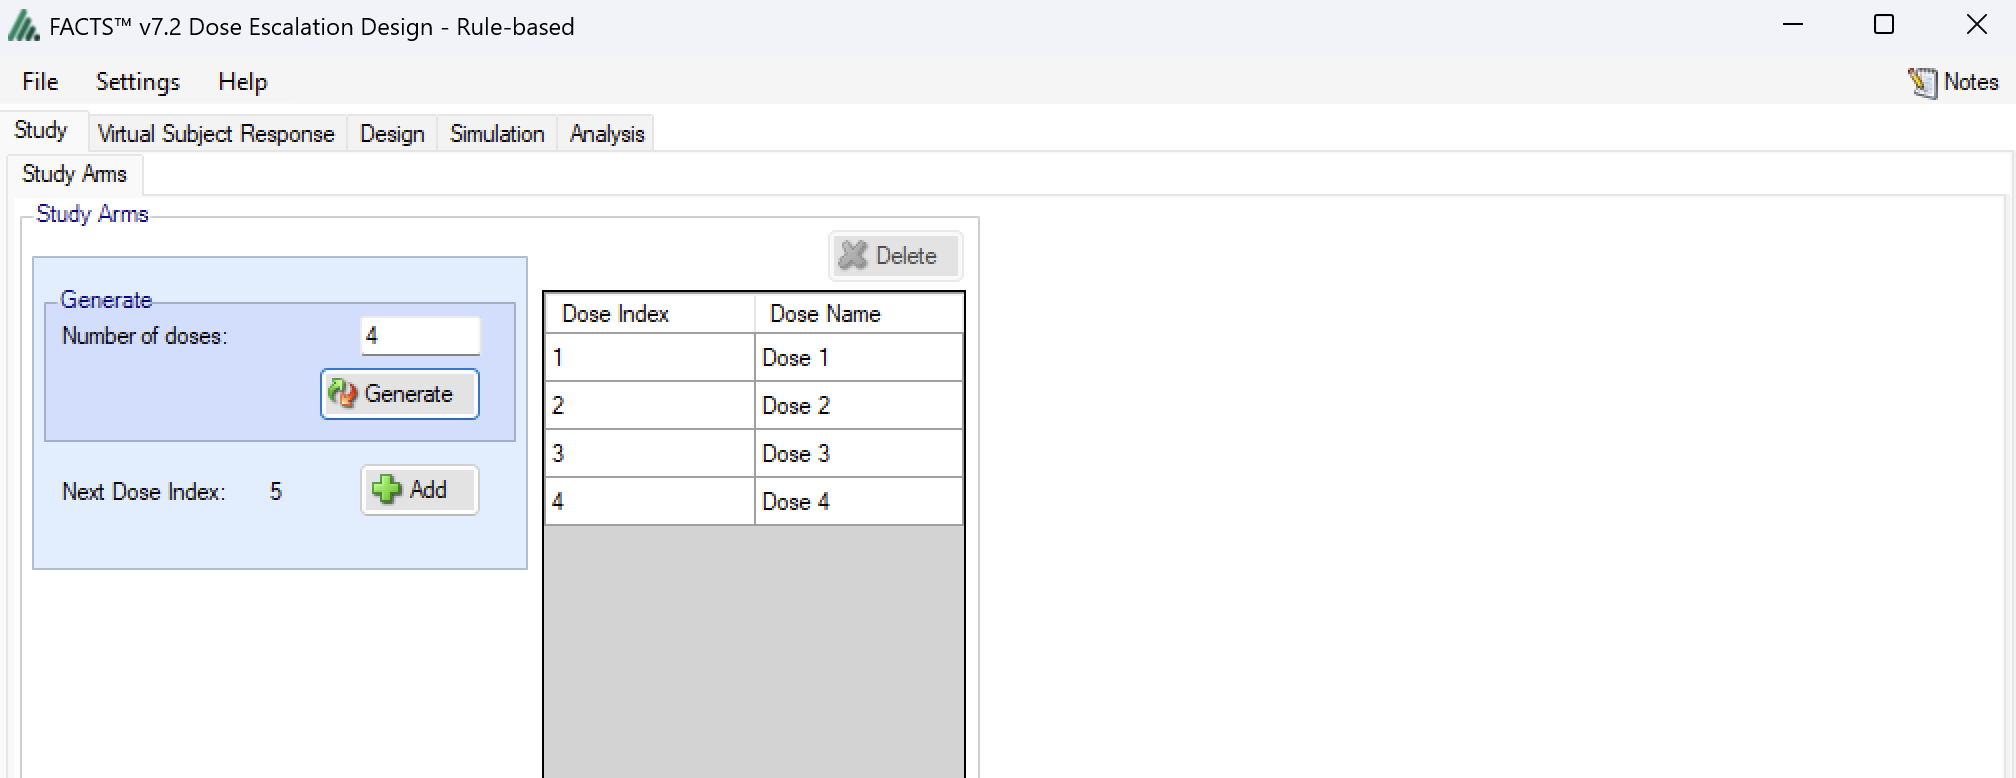Select the Study Arms sub-tab
This screenshot has width=2016, height=778.
coord(75,174)
